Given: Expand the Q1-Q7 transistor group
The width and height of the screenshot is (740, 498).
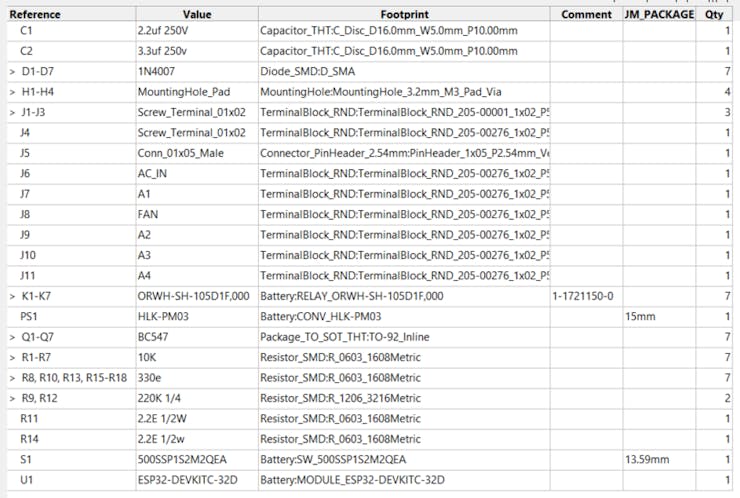Looking at the screenshot, I should pyautogui.click(x=11, y=337).
